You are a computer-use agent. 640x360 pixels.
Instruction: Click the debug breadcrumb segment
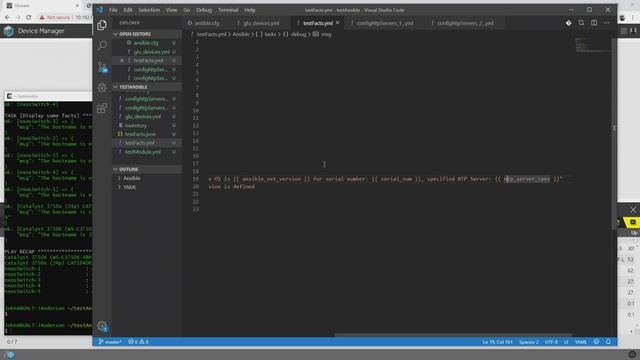tap(295, 34)
